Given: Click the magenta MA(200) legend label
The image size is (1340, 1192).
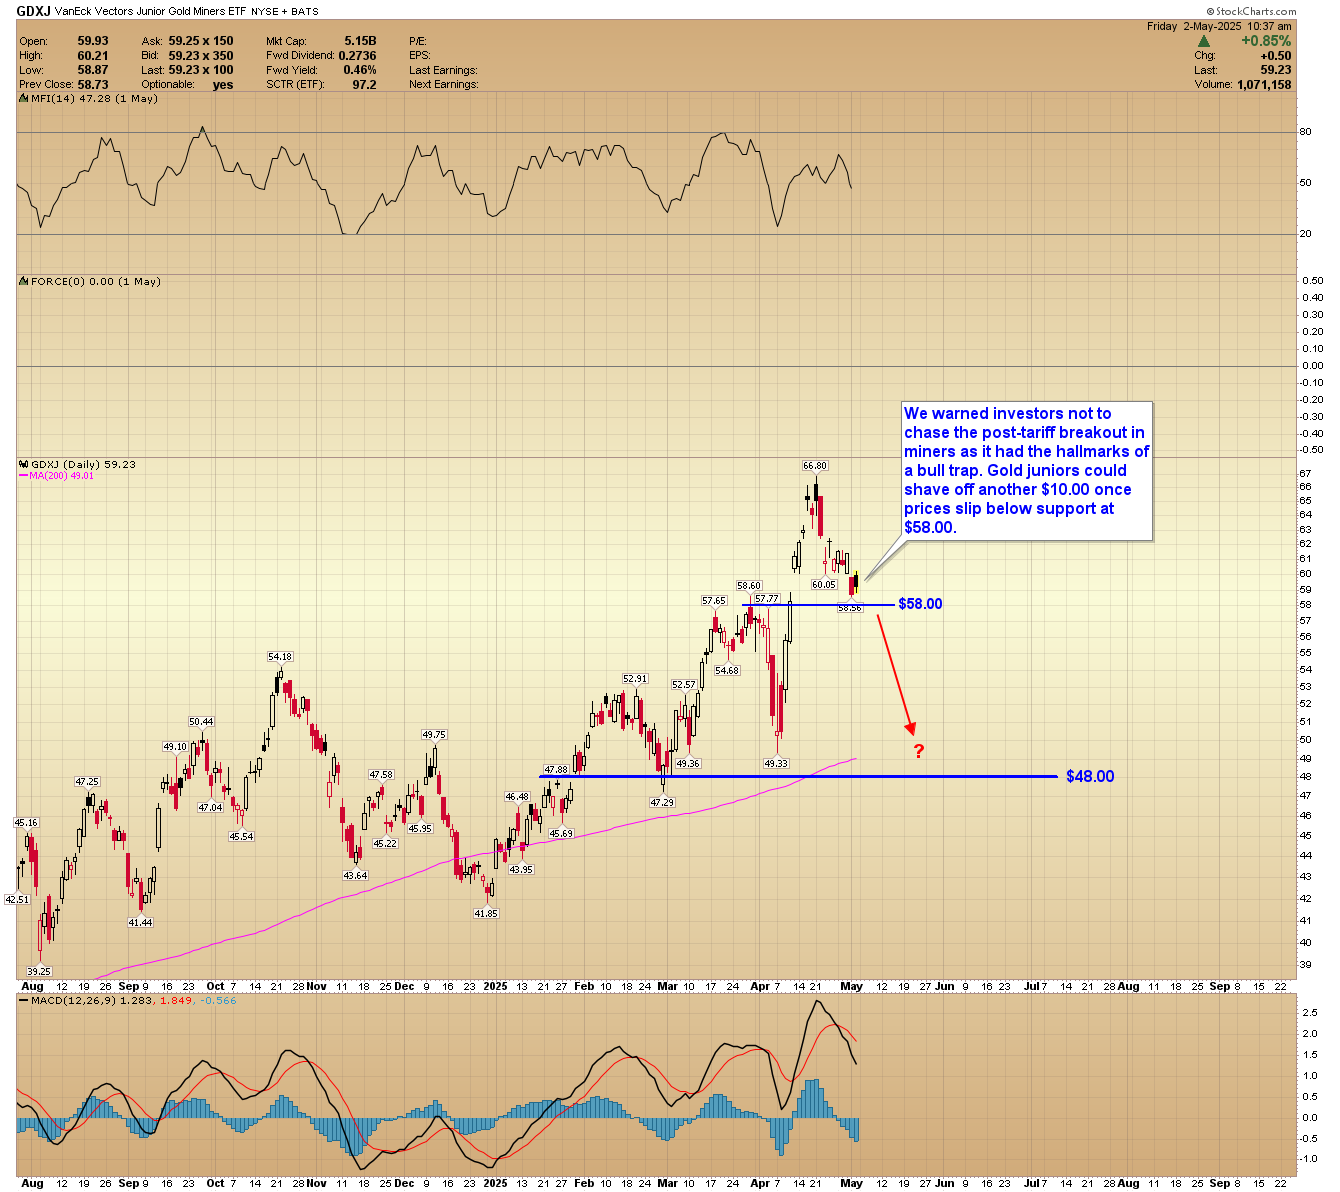Looking at the screenshot, I should click(56, 476).
